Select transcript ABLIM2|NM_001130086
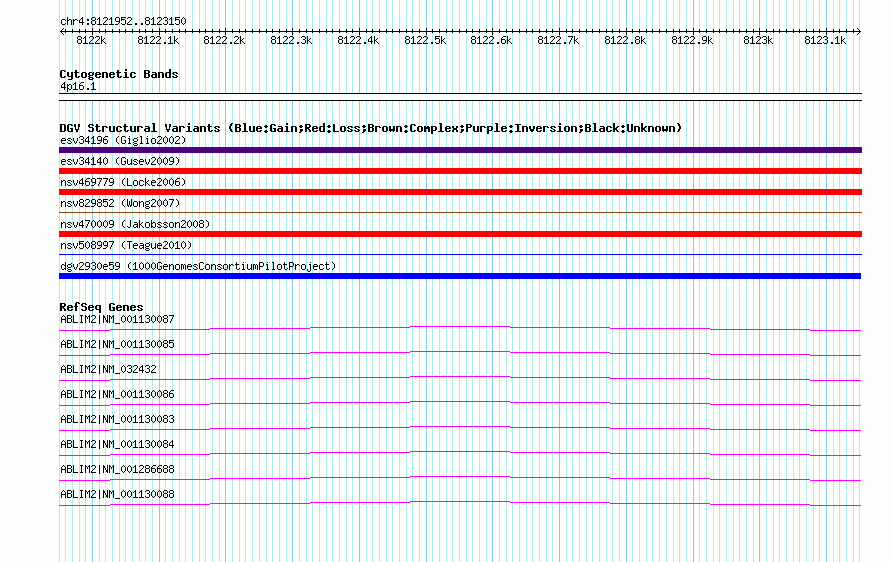The image size is (890, 562). coord(117,395)
